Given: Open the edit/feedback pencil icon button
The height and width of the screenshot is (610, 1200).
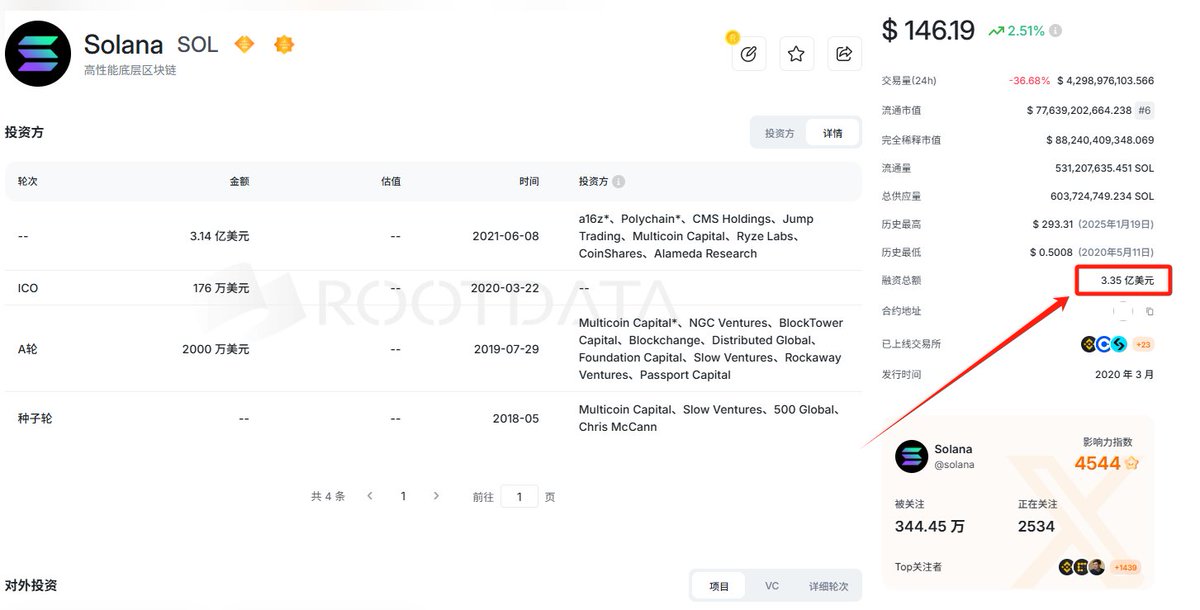Looking at the screenshot, I should point(748,54).
